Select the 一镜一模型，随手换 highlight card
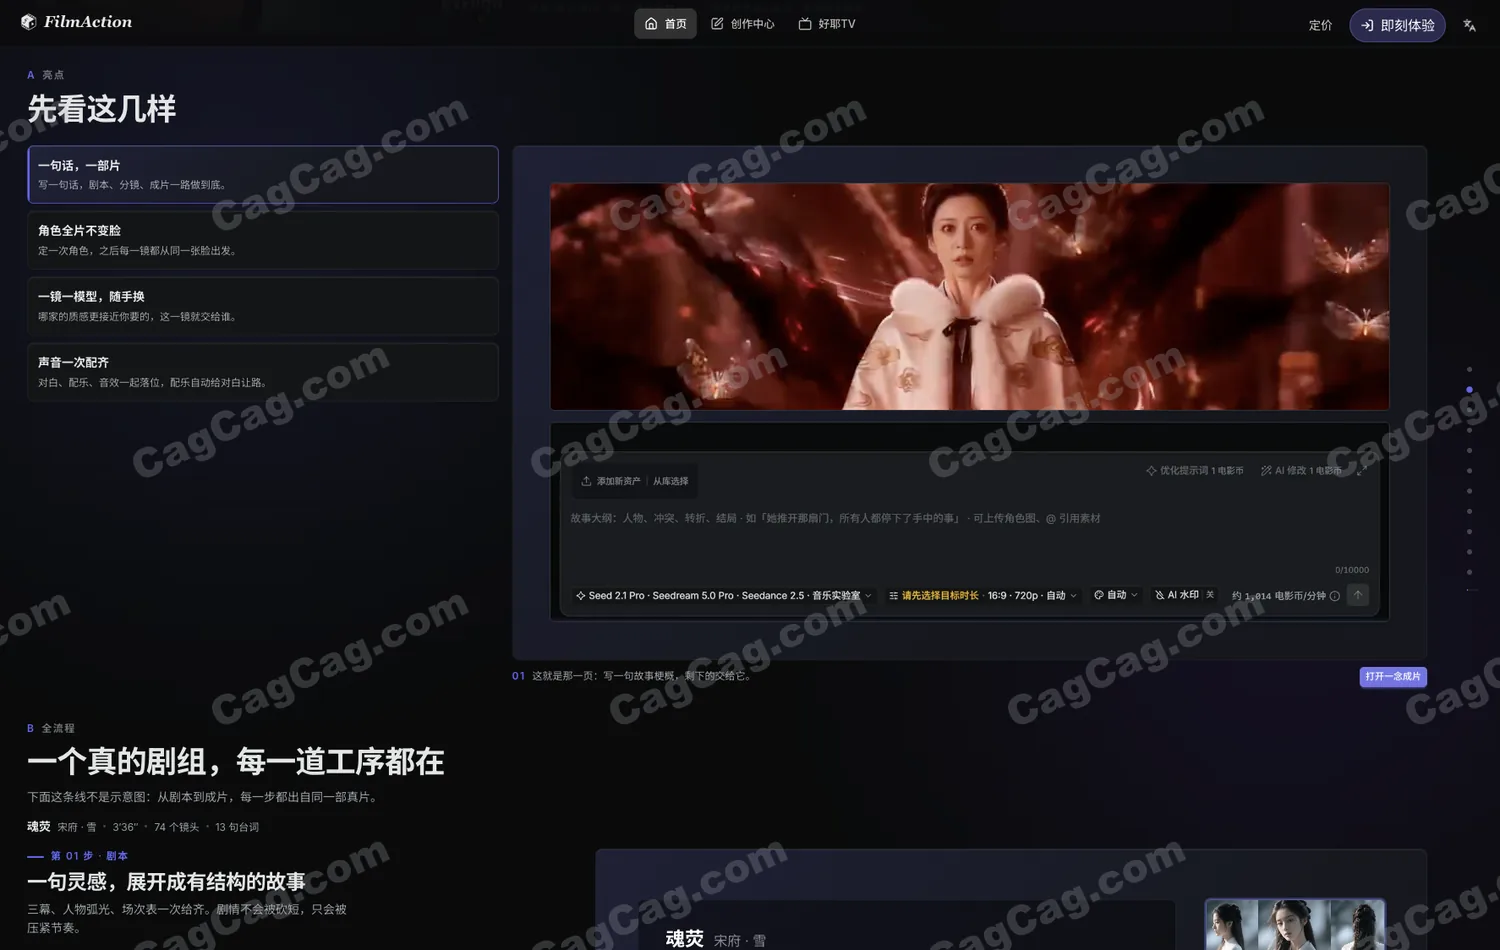The image size is (1500, 950). 263,306
